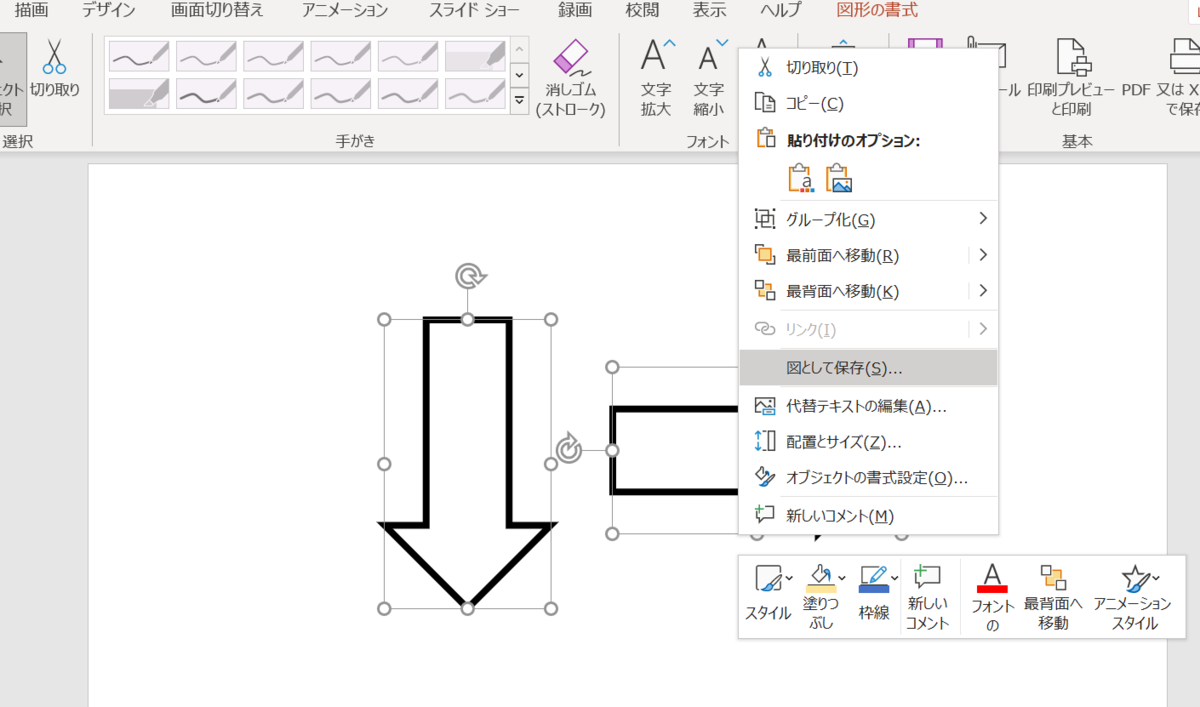
Task: Choose the first pen in the top gallery row
Action: (140, 56)
